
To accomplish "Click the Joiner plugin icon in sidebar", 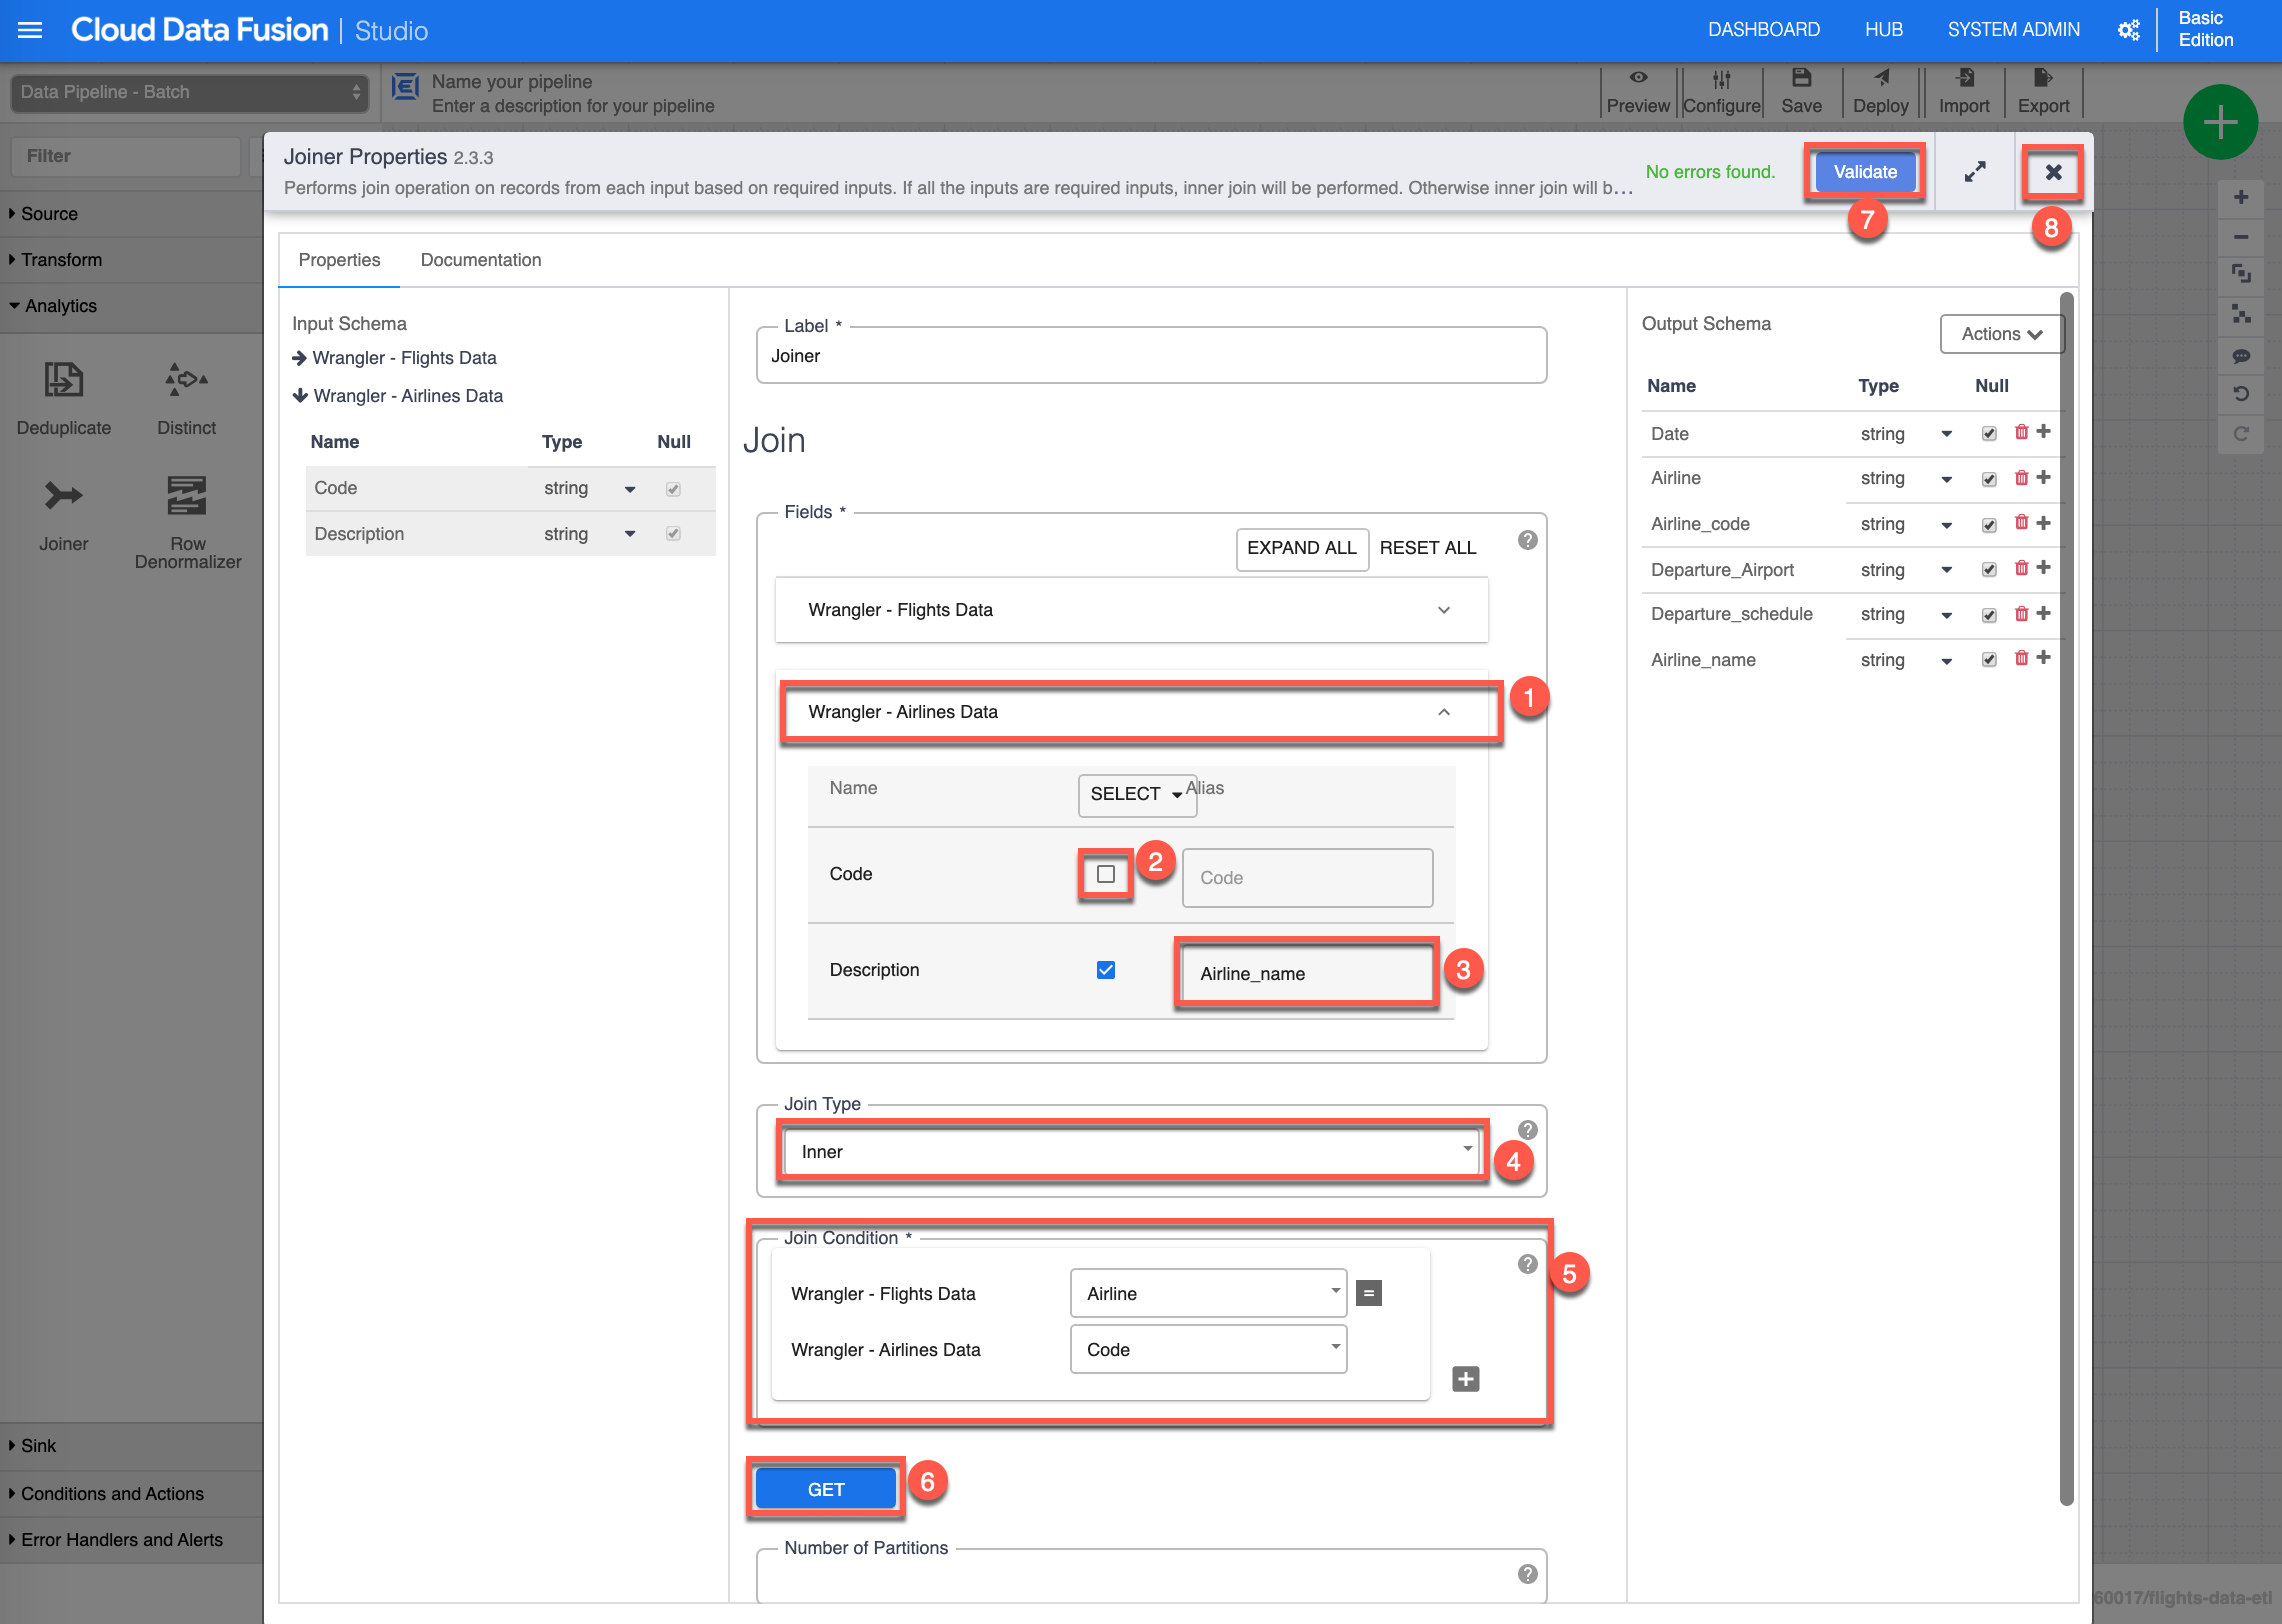I will pyautogui.click(x=63, y=496).
